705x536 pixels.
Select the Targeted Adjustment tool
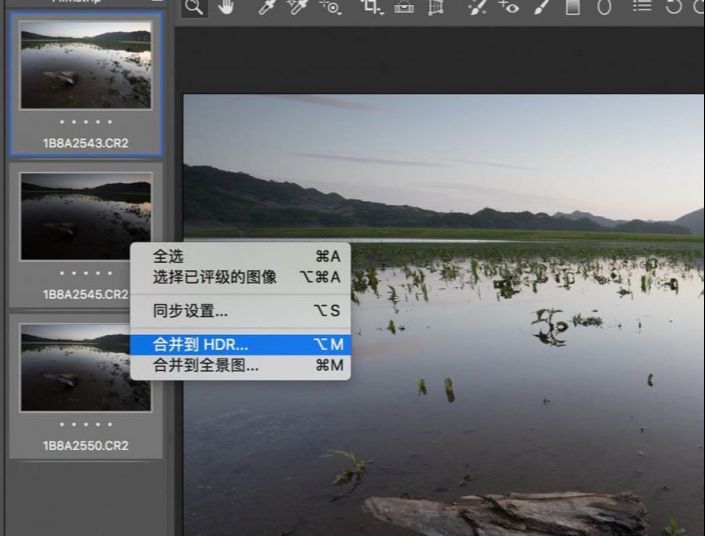[x=330, y=7]
